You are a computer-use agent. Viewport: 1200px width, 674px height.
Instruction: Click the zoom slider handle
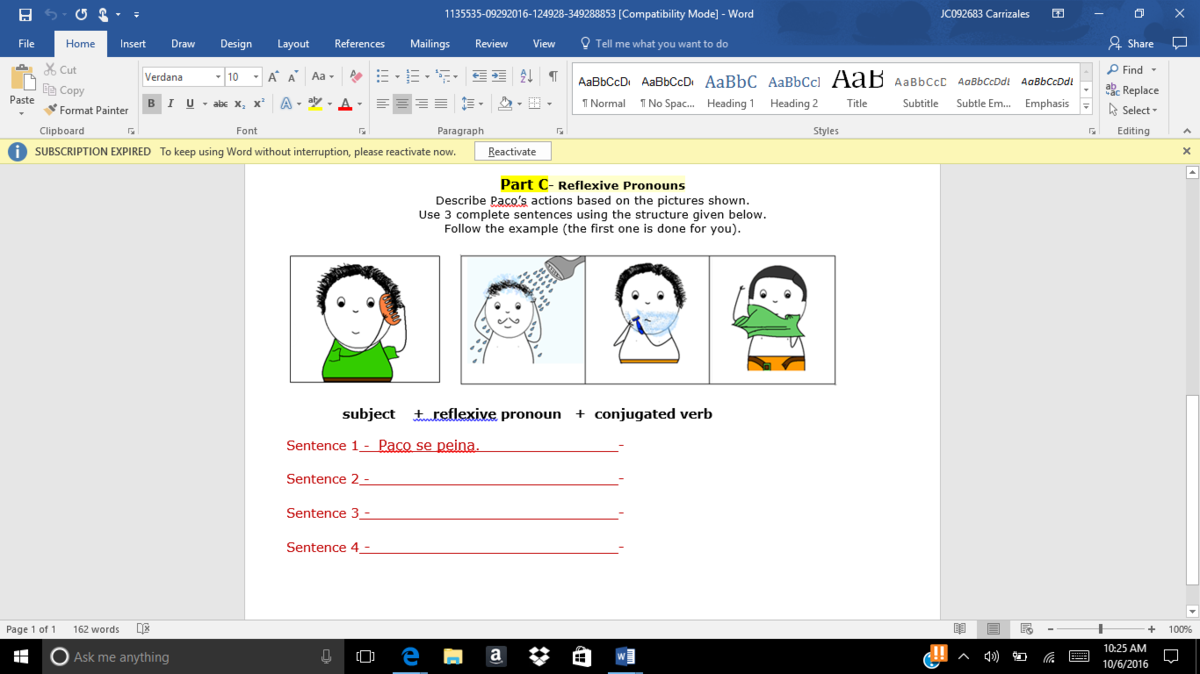1100,629
